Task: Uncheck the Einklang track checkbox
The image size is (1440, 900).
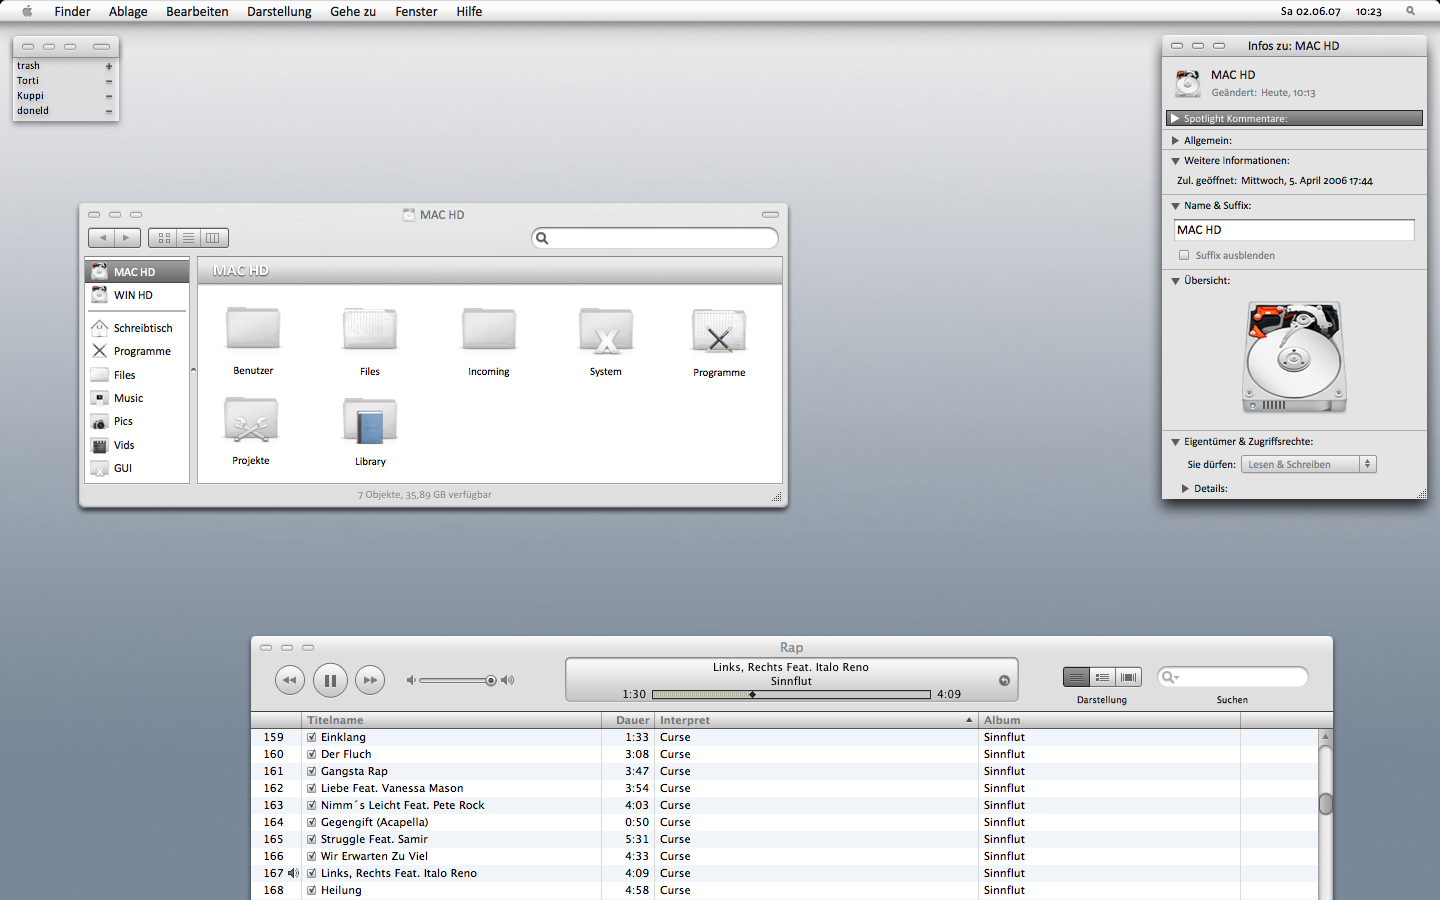Action: 311,737
